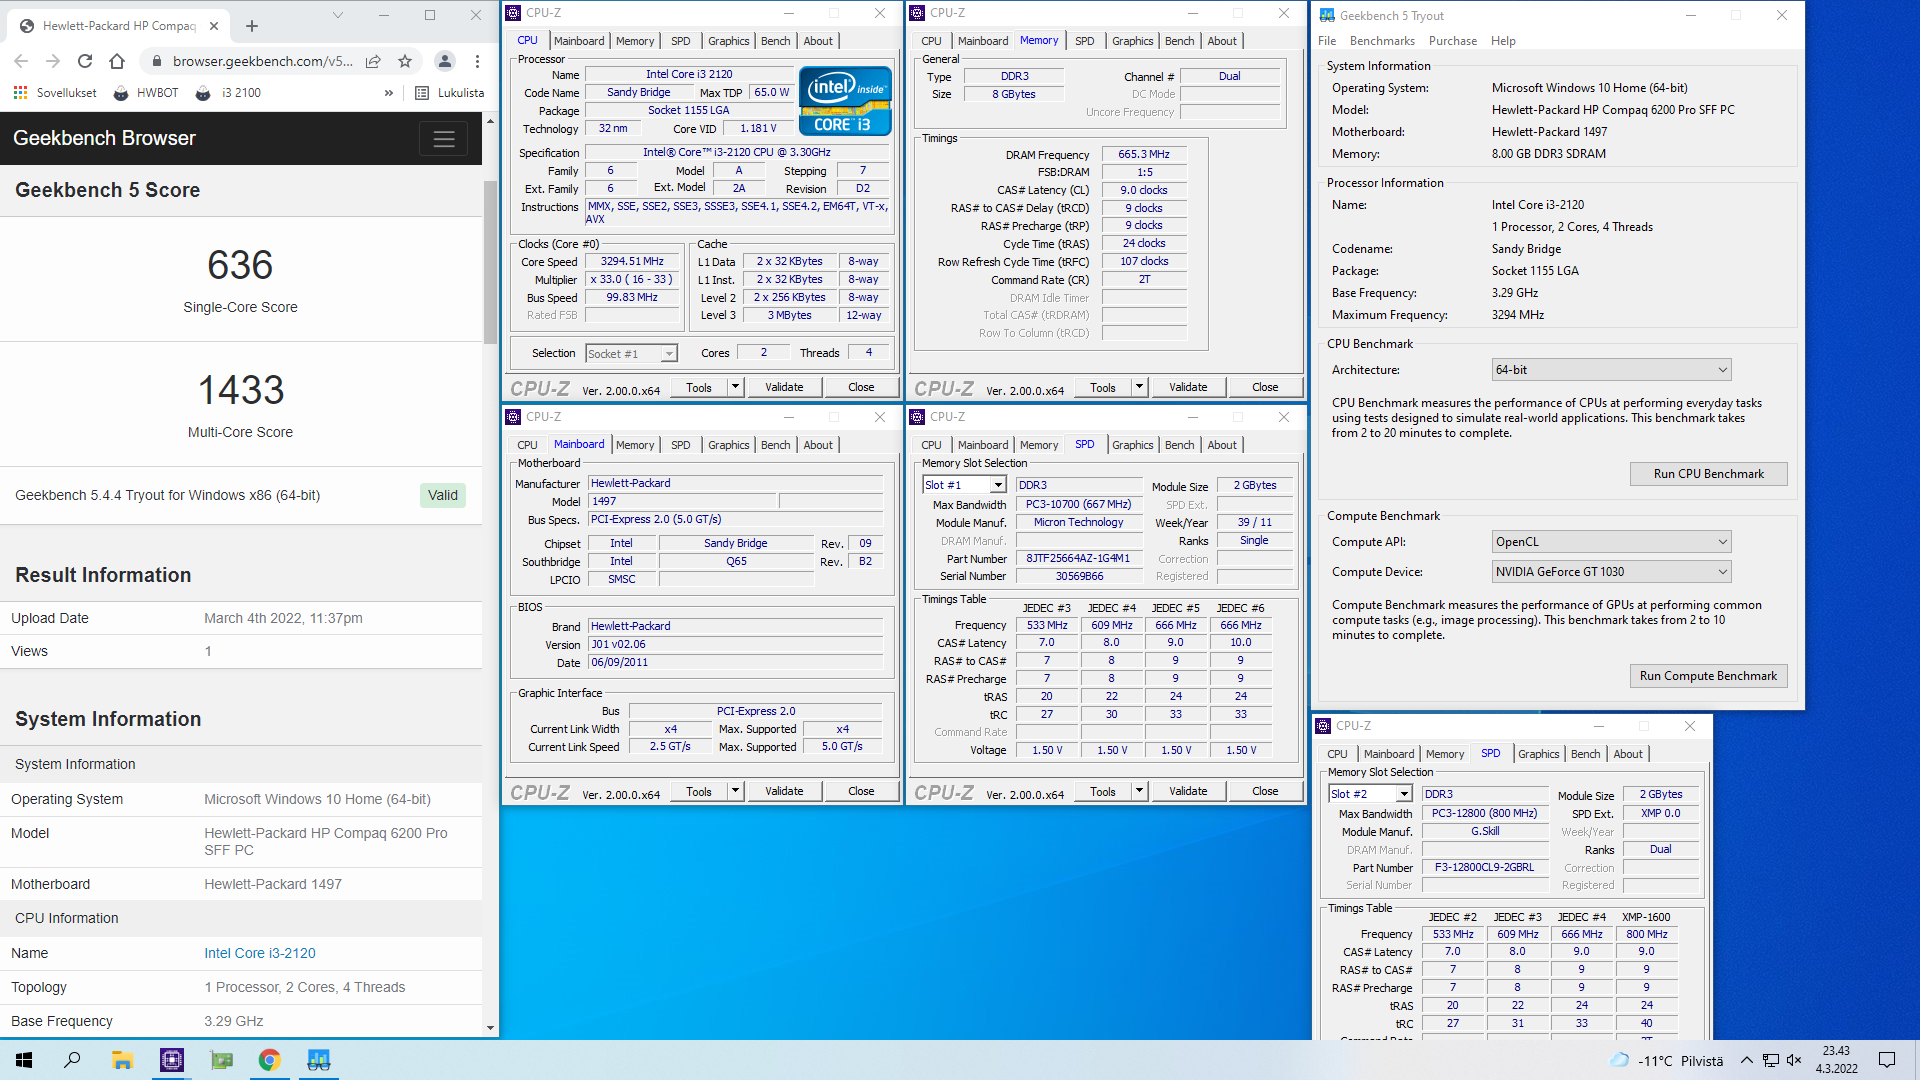Open Chrome from the taskbar
The width and height of the screenshot is (1920, 1080).
coord(270,1060)
